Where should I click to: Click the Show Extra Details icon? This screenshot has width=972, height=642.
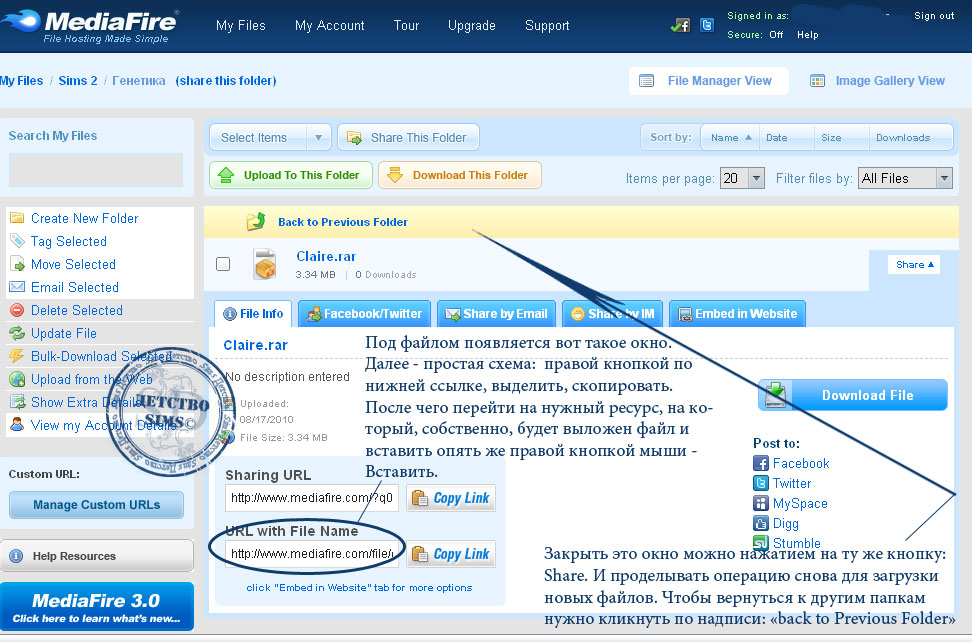(x=17, y=402)
